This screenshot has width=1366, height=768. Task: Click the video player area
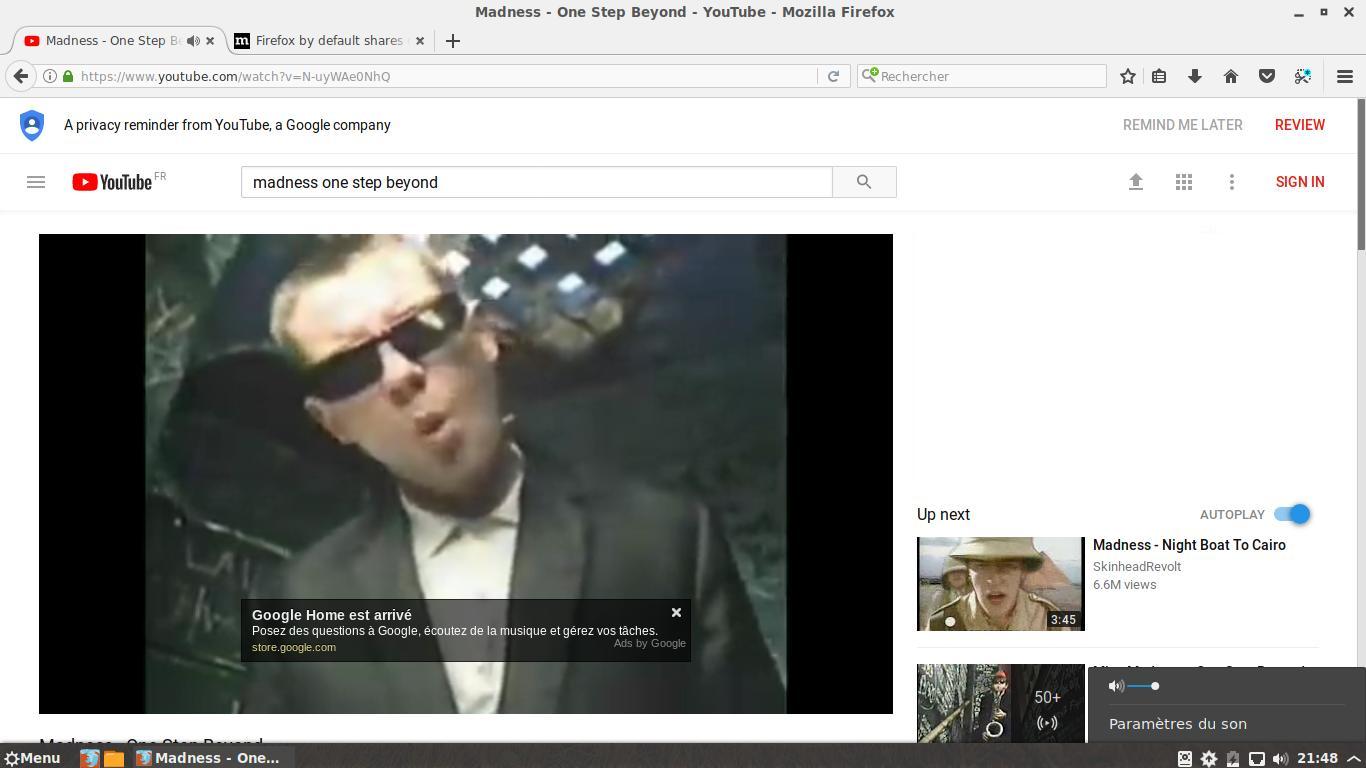[x=466, y=474]
